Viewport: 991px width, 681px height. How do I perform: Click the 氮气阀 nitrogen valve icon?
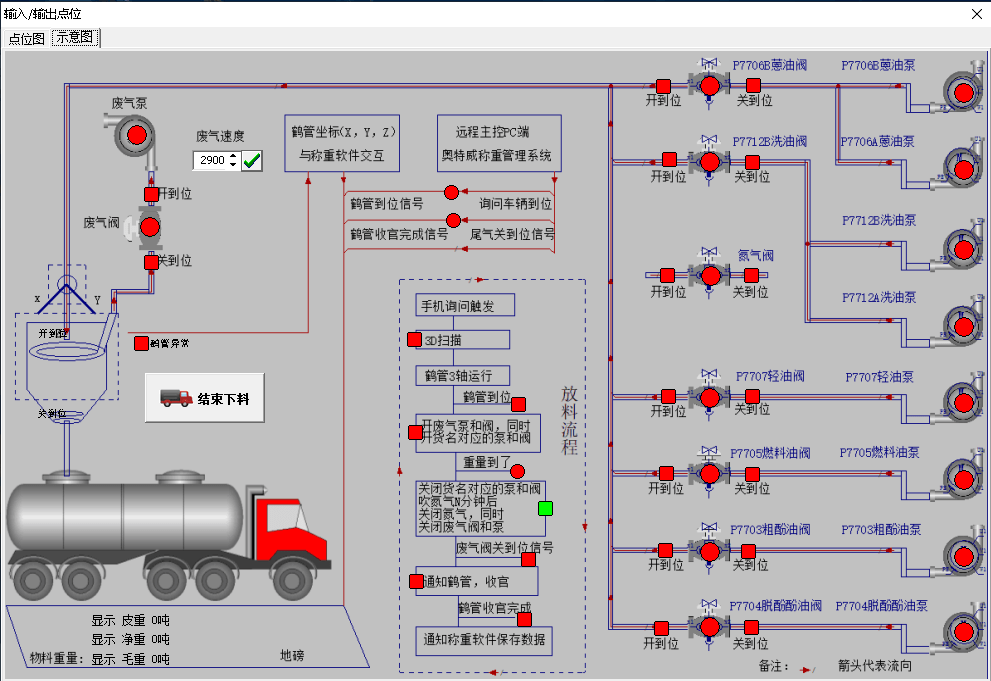click(x=710, y=276)
